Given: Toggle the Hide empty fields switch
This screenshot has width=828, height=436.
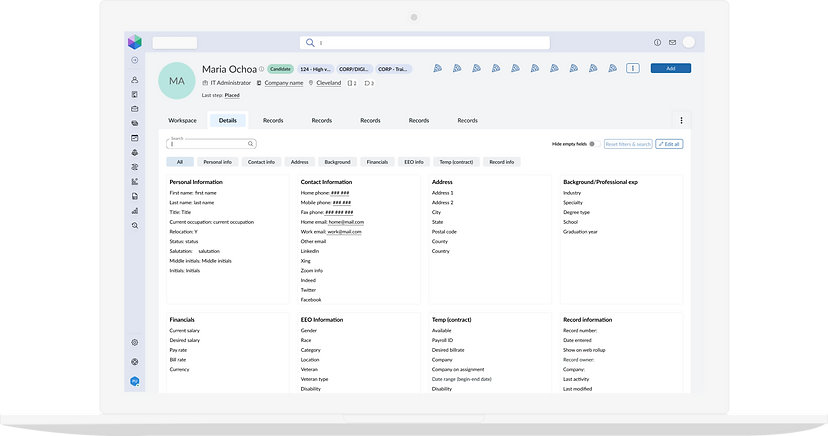Looking at the screenshot, I should point(594,144).
